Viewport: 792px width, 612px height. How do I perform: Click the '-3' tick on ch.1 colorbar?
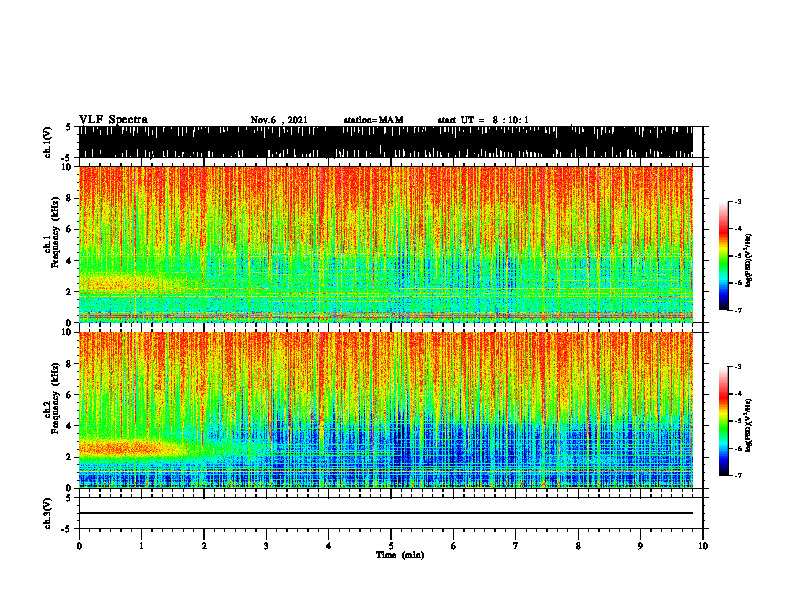[737, 201]
